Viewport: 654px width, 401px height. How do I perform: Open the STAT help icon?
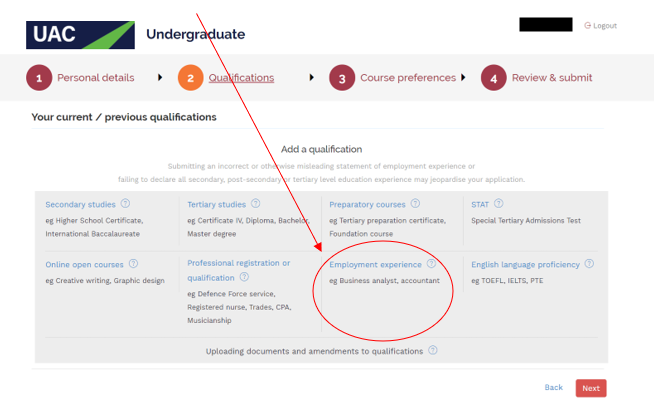pos(498,204)
